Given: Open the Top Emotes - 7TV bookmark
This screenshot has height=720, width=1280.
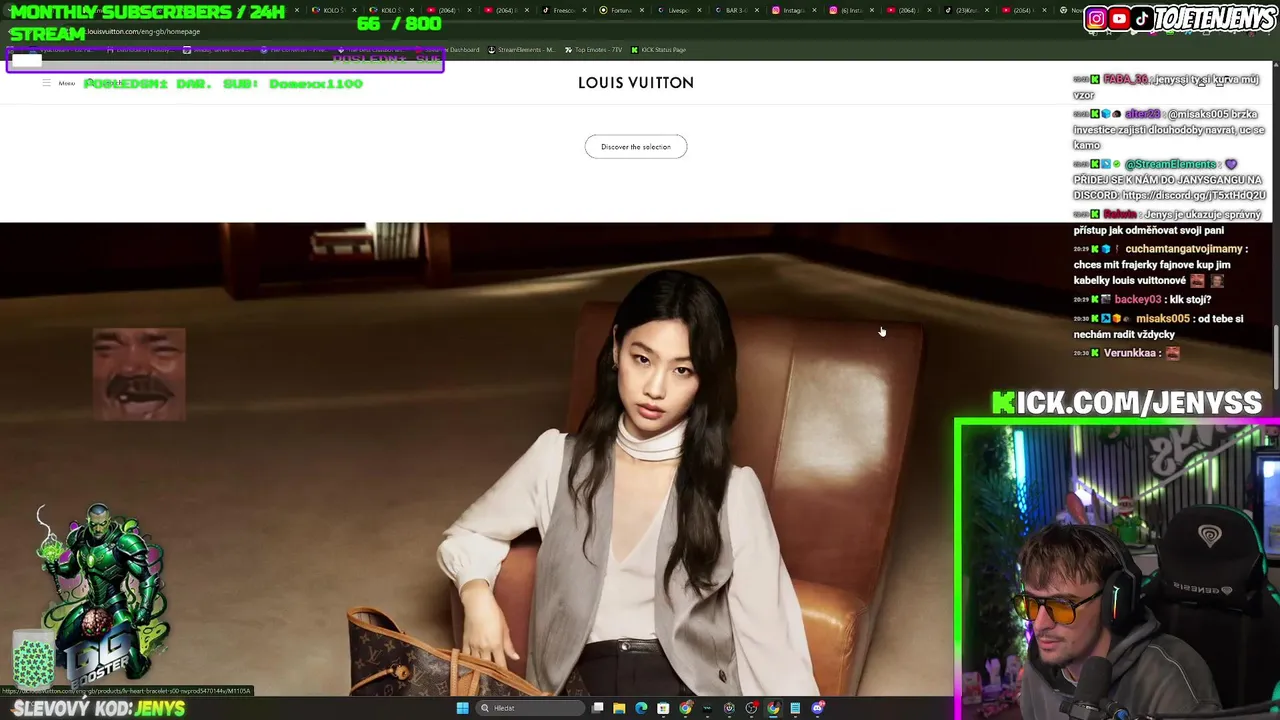Looking at the screenshot, I should 593,49.
